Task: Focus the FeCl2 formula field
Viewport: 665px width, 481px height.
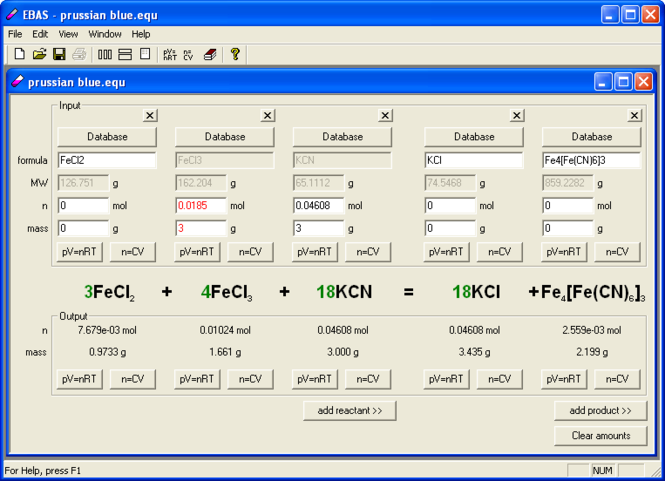Action: coord(107,160)
